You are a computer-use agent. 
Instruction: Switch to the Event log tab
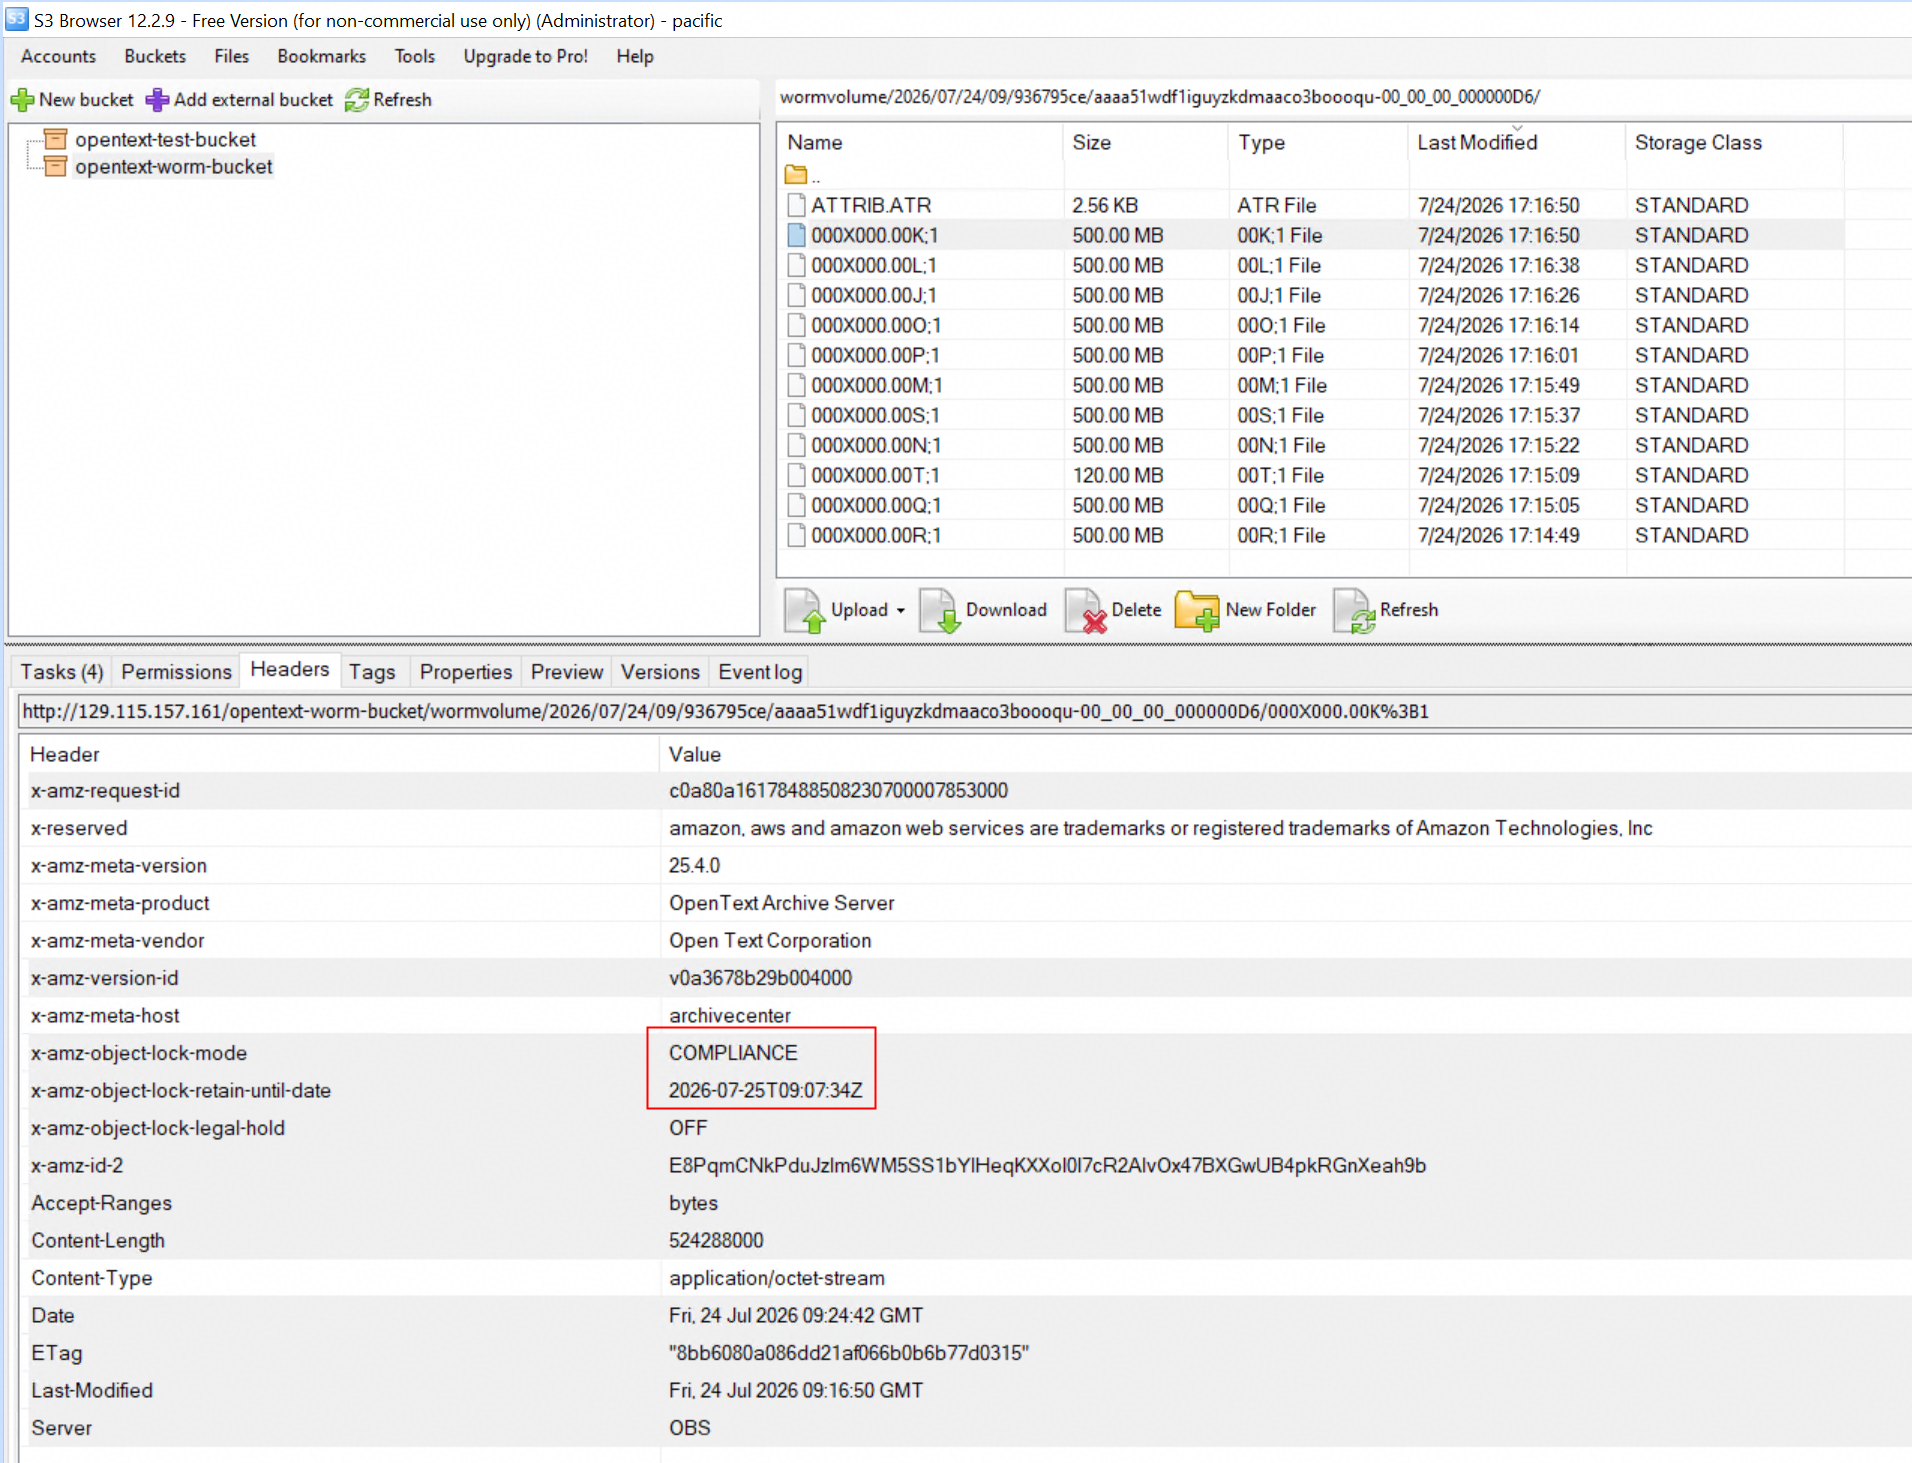[x=760, y=672]
